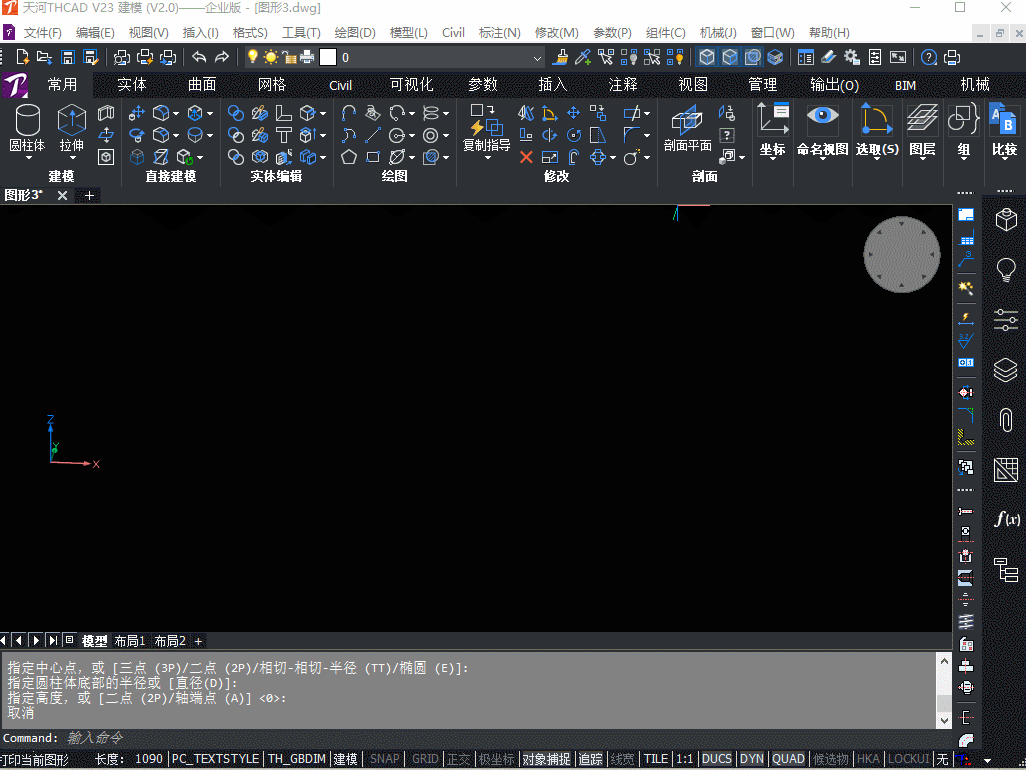Toggle 正交 ortho mode in status bar

click(x=458, y=759)
